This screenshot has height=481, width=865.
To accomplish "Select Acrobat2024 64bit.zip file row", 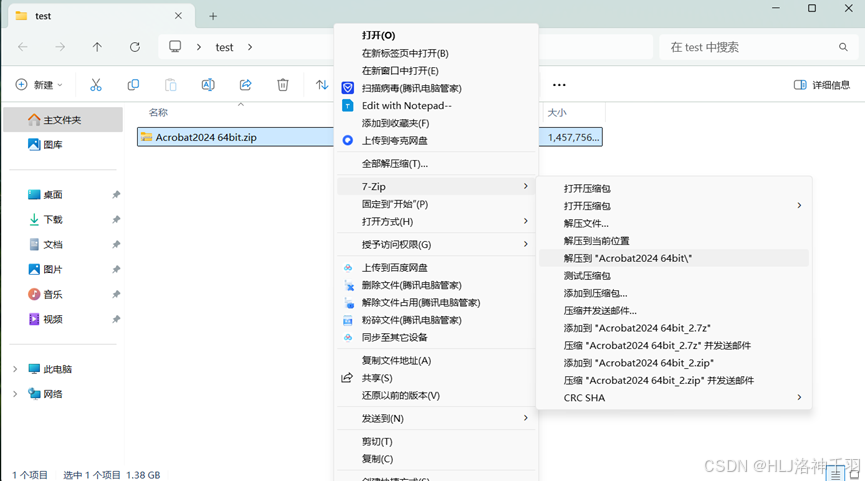I will [x=370, y=137].
